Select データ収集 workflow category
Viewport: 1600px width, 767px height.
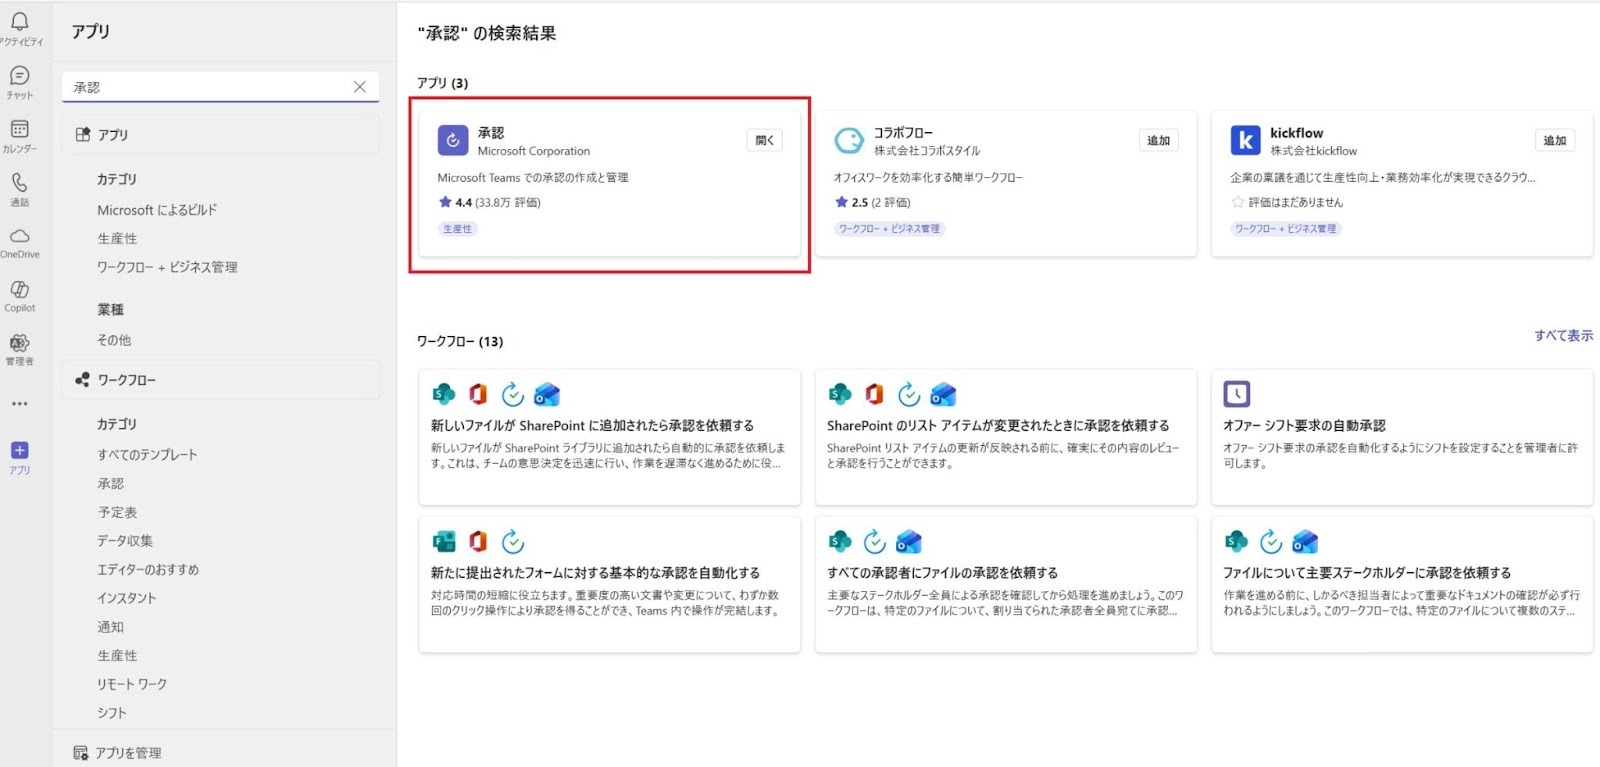125,541
